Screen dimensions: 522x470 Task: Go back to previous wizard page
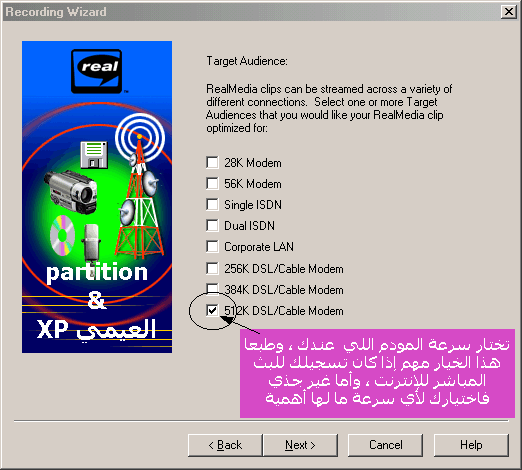(225, 445)
